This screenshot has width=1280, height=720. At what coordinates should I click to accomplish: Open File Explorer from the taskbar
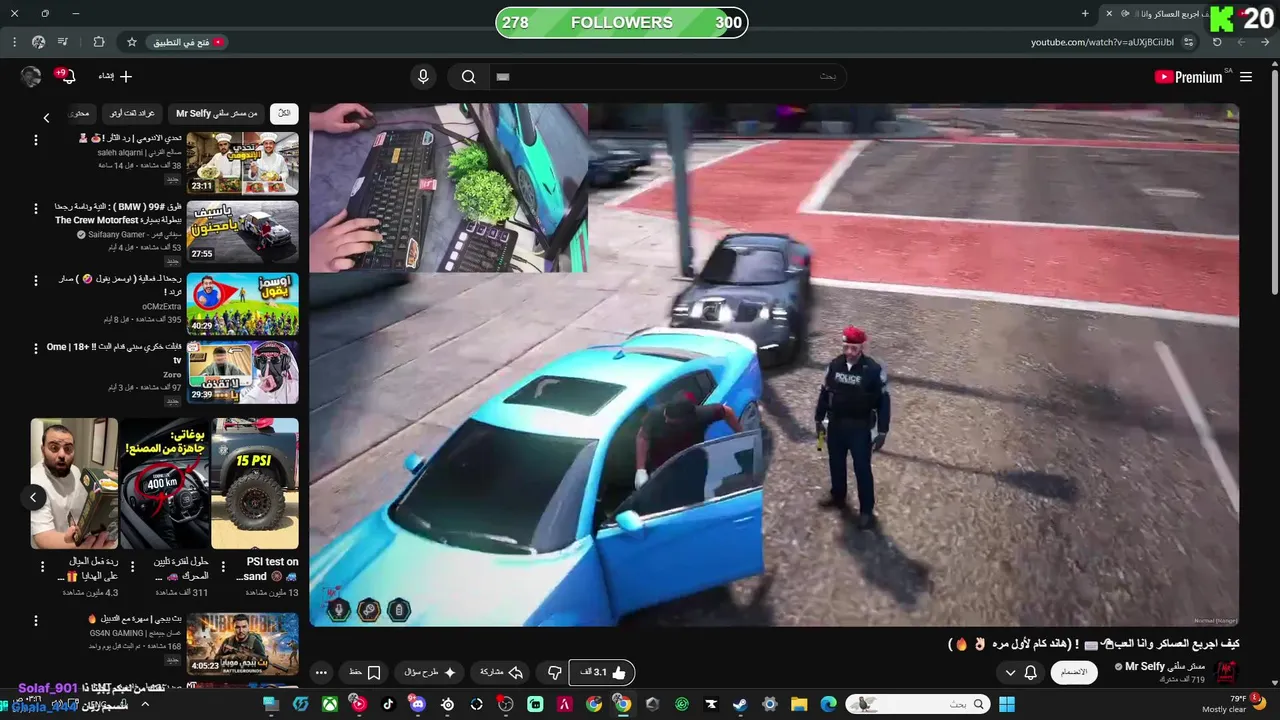799,704
